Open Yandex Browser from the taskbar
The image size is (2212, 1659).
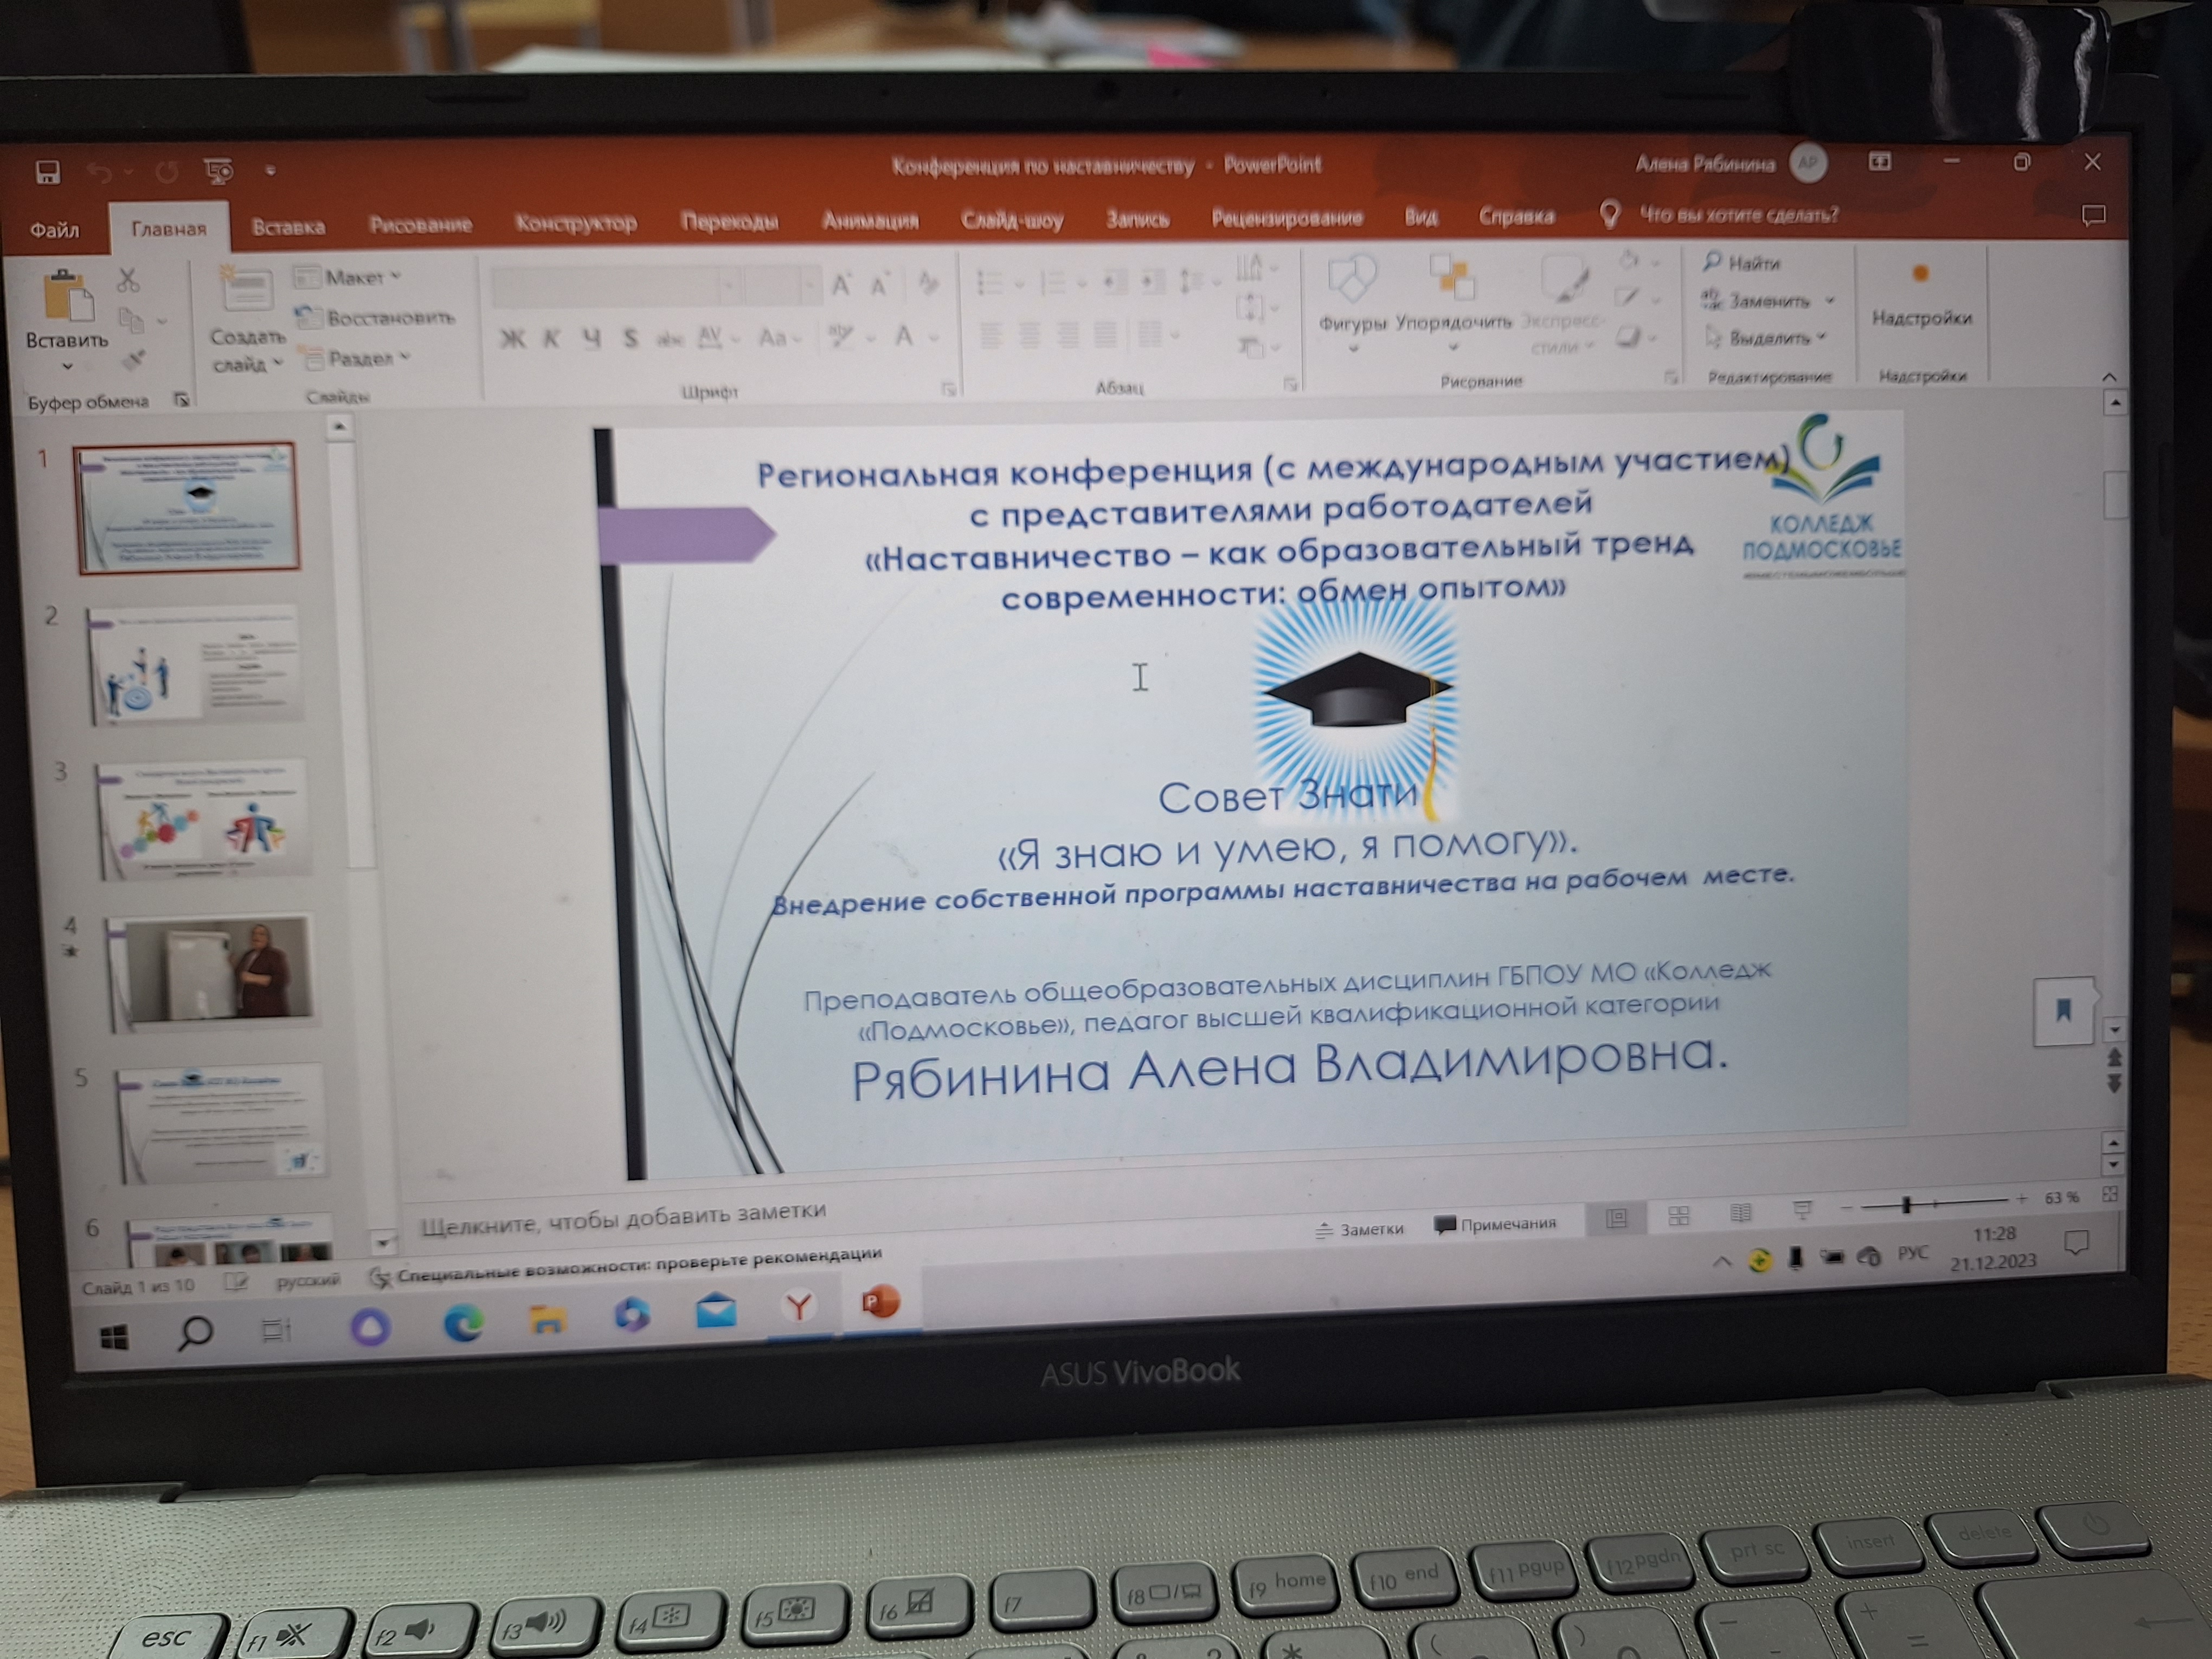click(799, 1306)
